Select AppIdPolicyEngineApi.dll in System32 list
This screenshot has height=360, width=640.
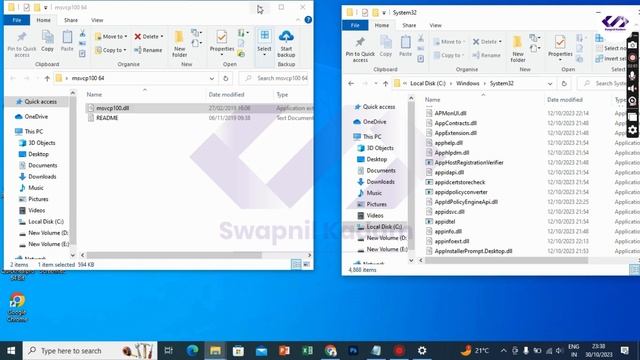pos(466,202)
